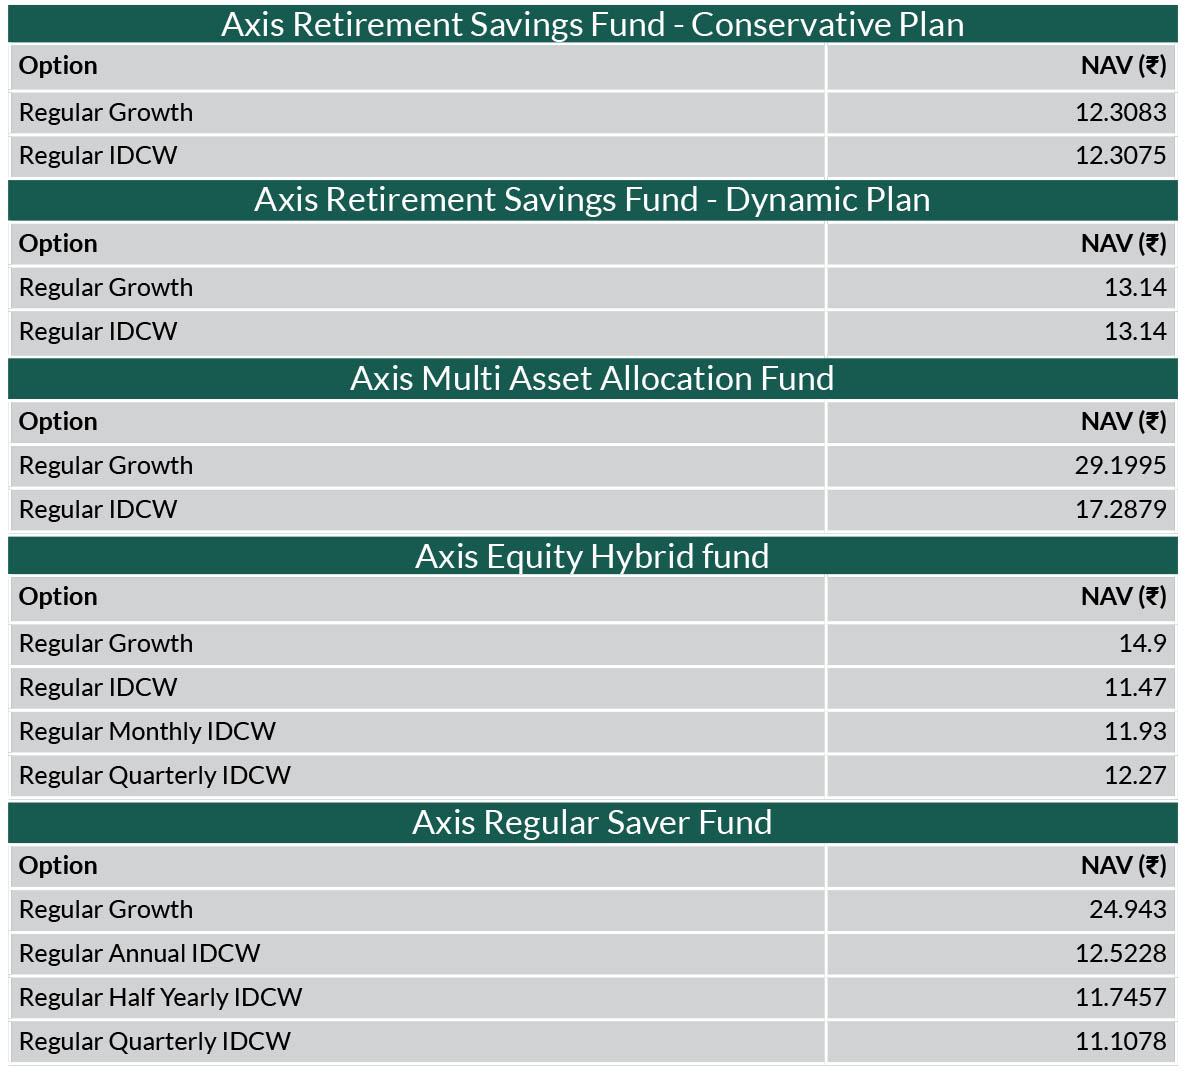The height and width of the screenshot is (1073, 1184).
Task: Click the Option column header under Conservative Plan
Action: 58,66
